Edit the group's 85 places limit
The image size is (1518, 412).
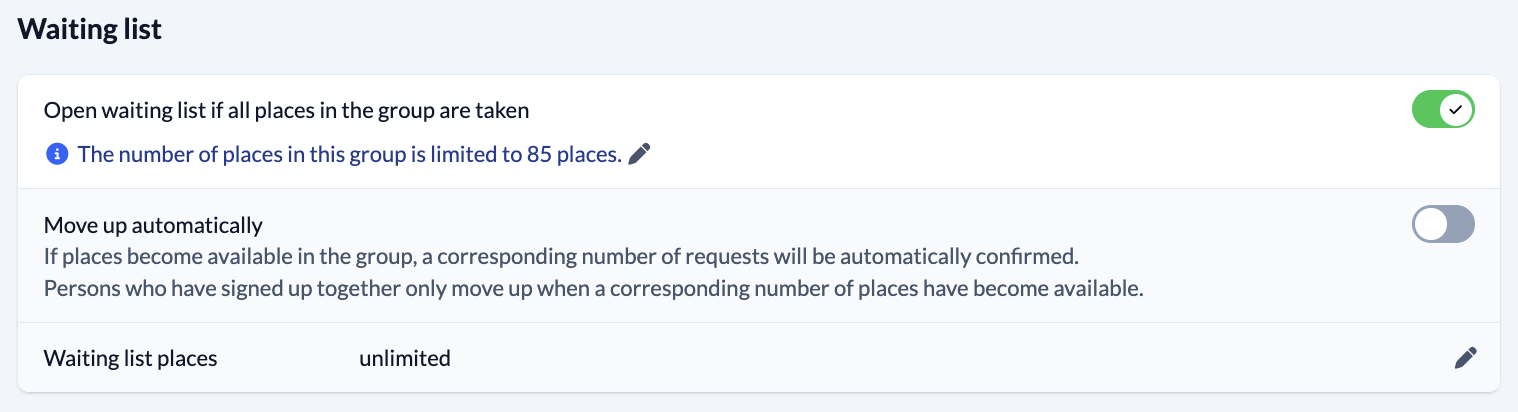click(640, 155)
